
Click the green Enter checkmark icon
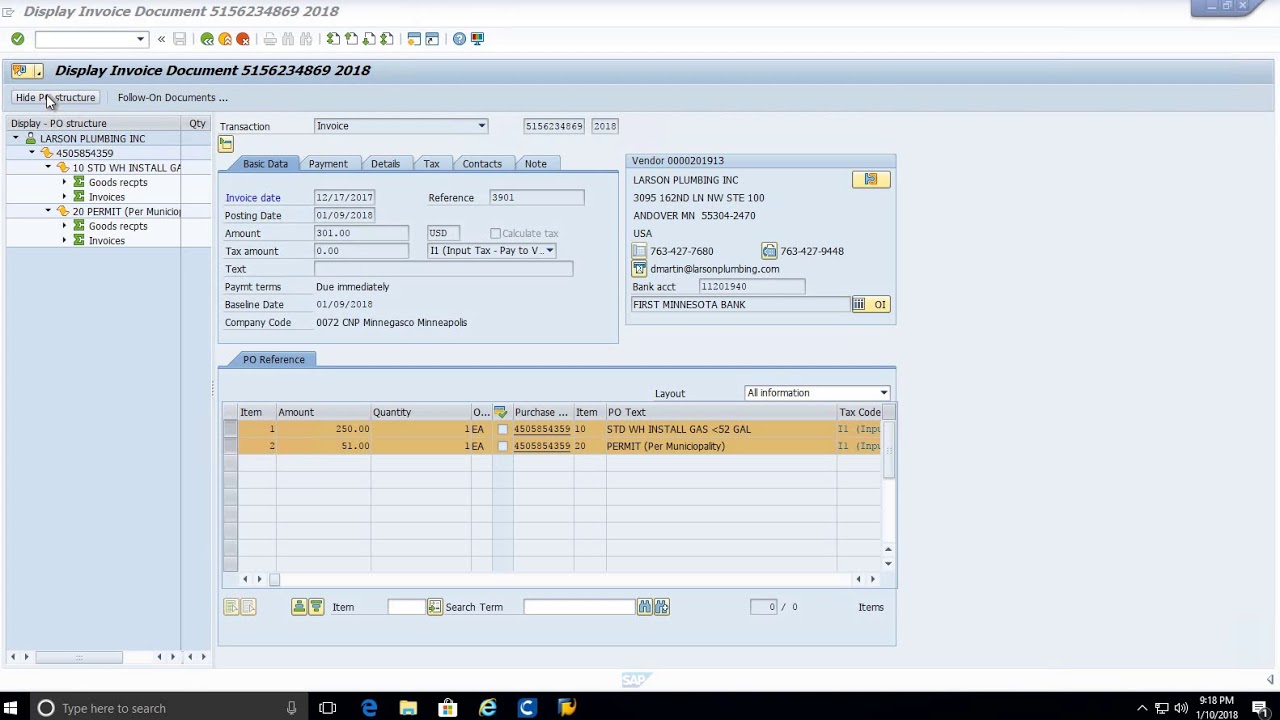pos(18,39)
